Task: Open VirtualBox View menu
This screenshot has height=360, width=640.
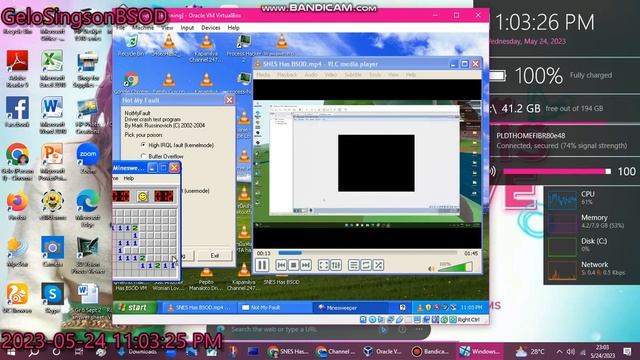Action: point(167,28)
